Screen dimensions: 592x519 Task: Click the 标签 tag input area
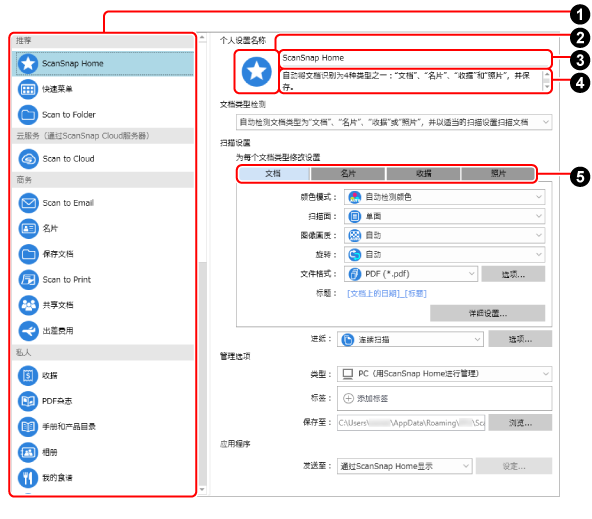tap(444, 398)
